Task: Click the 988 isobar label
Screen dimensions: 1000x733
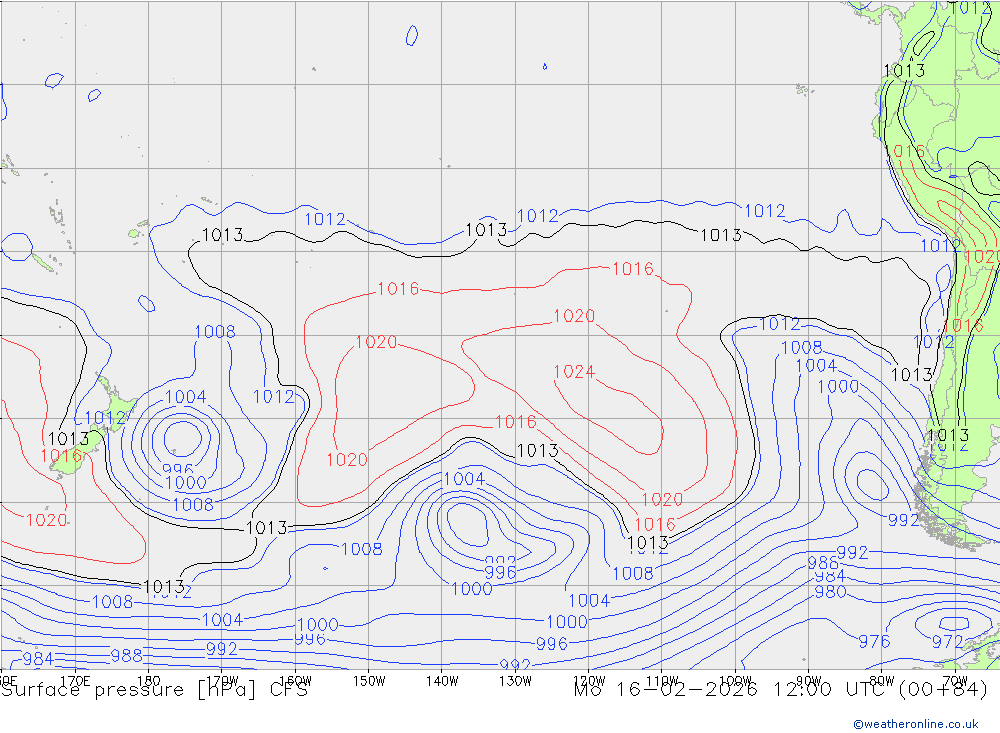Action: [126, 655]
